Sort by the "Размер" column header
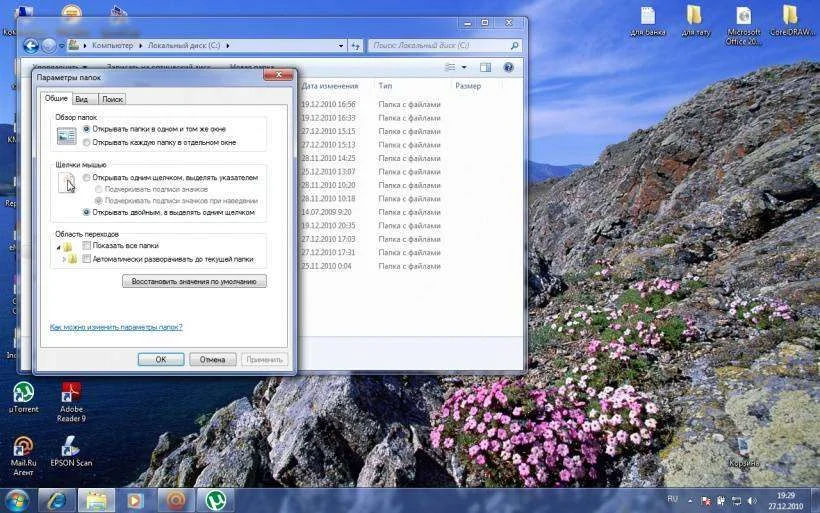The height and width of the screenshot is (513, 820). 468,86
